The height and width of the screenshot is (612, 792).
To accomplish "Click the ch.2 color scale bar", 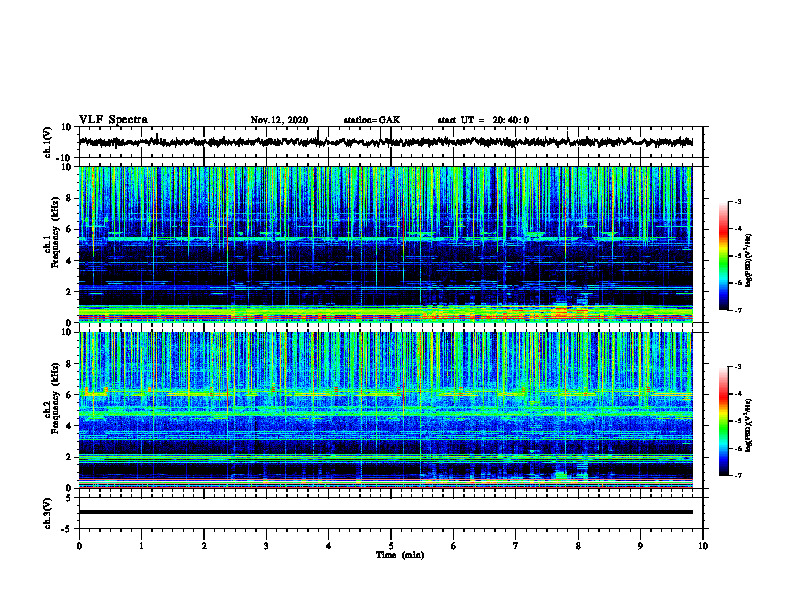I will (x=723, y=421).
